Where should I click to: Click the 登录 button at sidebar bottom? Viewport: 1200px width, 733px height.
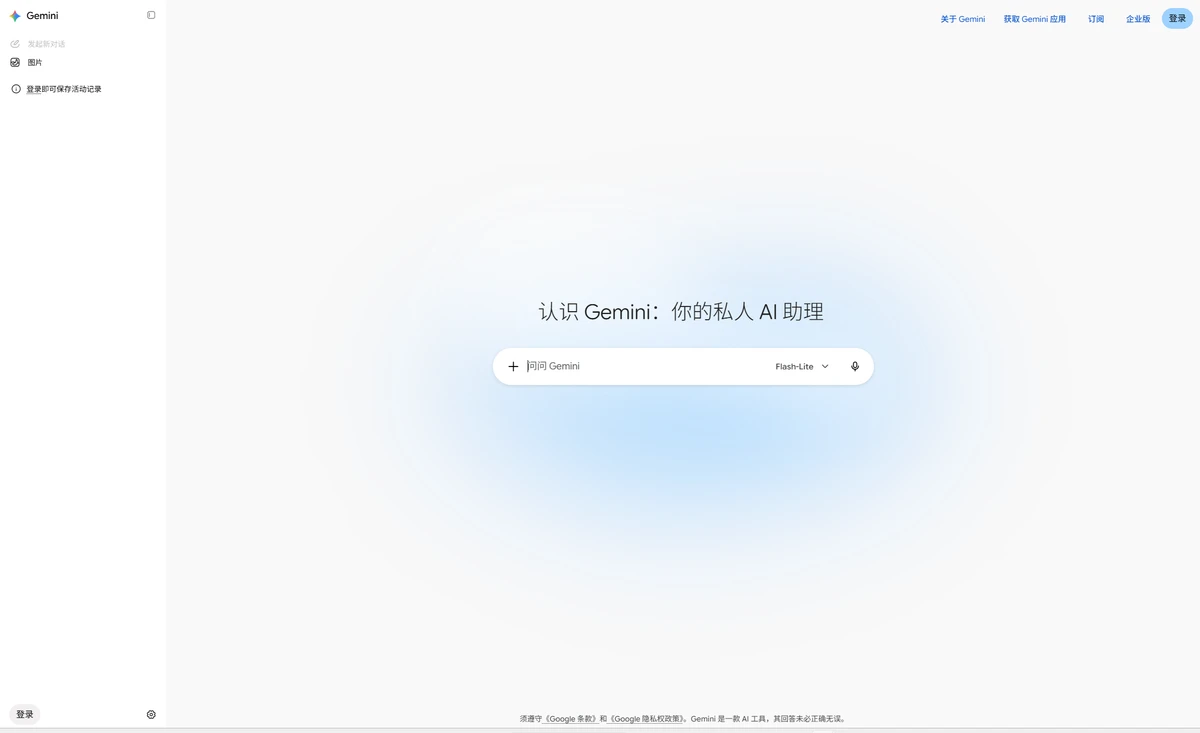pyautogui.click(x=25, y=714)
